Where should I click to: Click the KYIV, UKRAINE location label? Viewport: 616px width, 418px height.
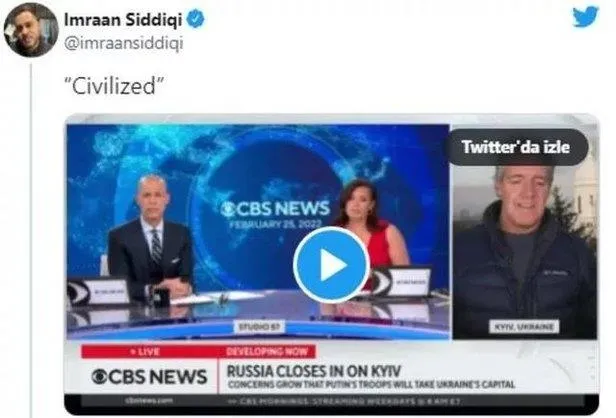click(524, 326)
